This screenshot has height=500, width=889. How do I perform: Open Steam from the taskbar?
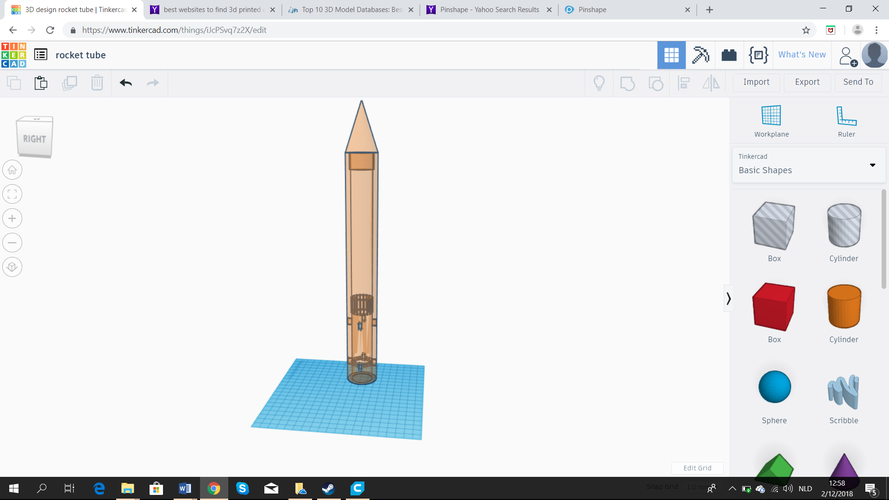[328, 488]
